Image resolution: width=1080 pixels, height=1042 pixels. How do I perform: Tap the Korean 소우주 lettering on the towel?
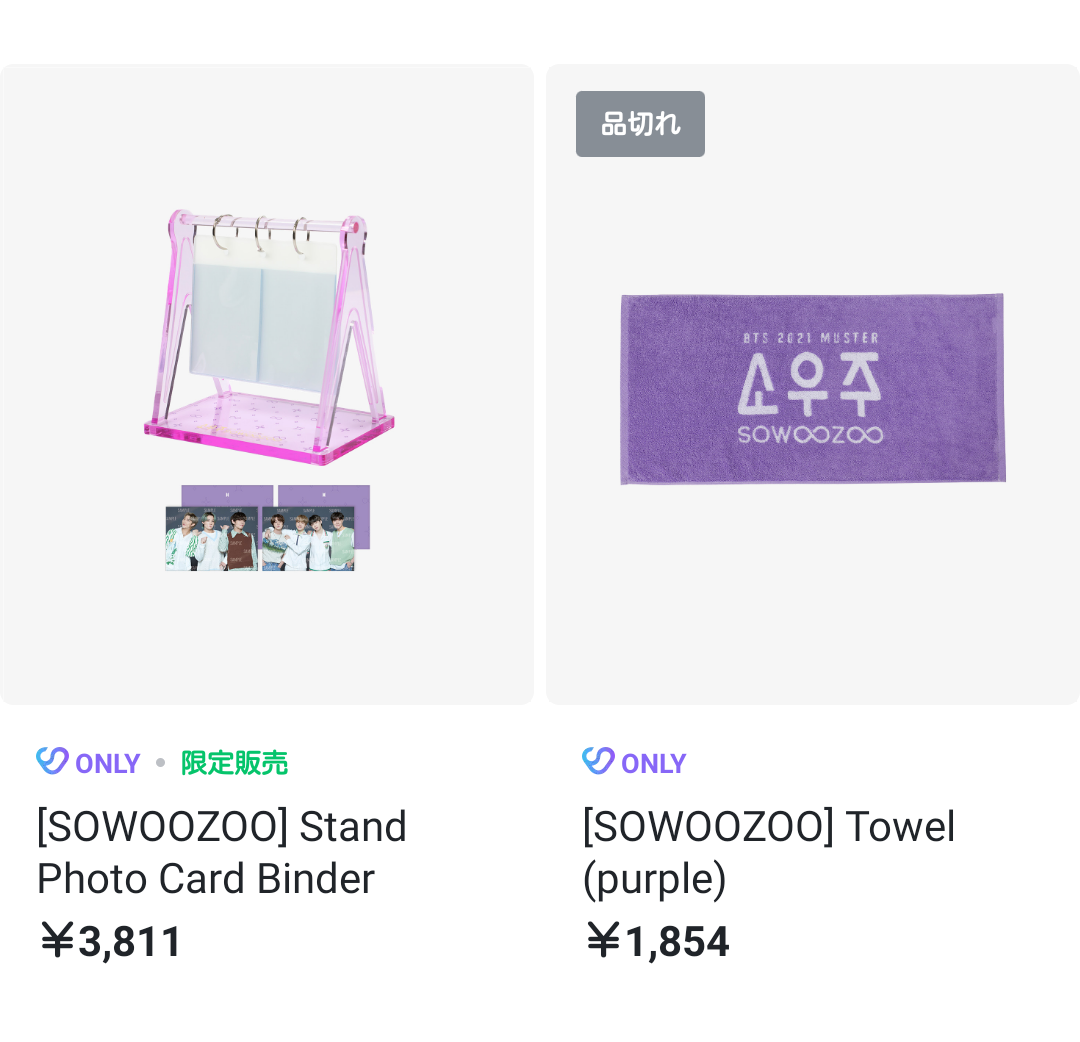point(808,383)
